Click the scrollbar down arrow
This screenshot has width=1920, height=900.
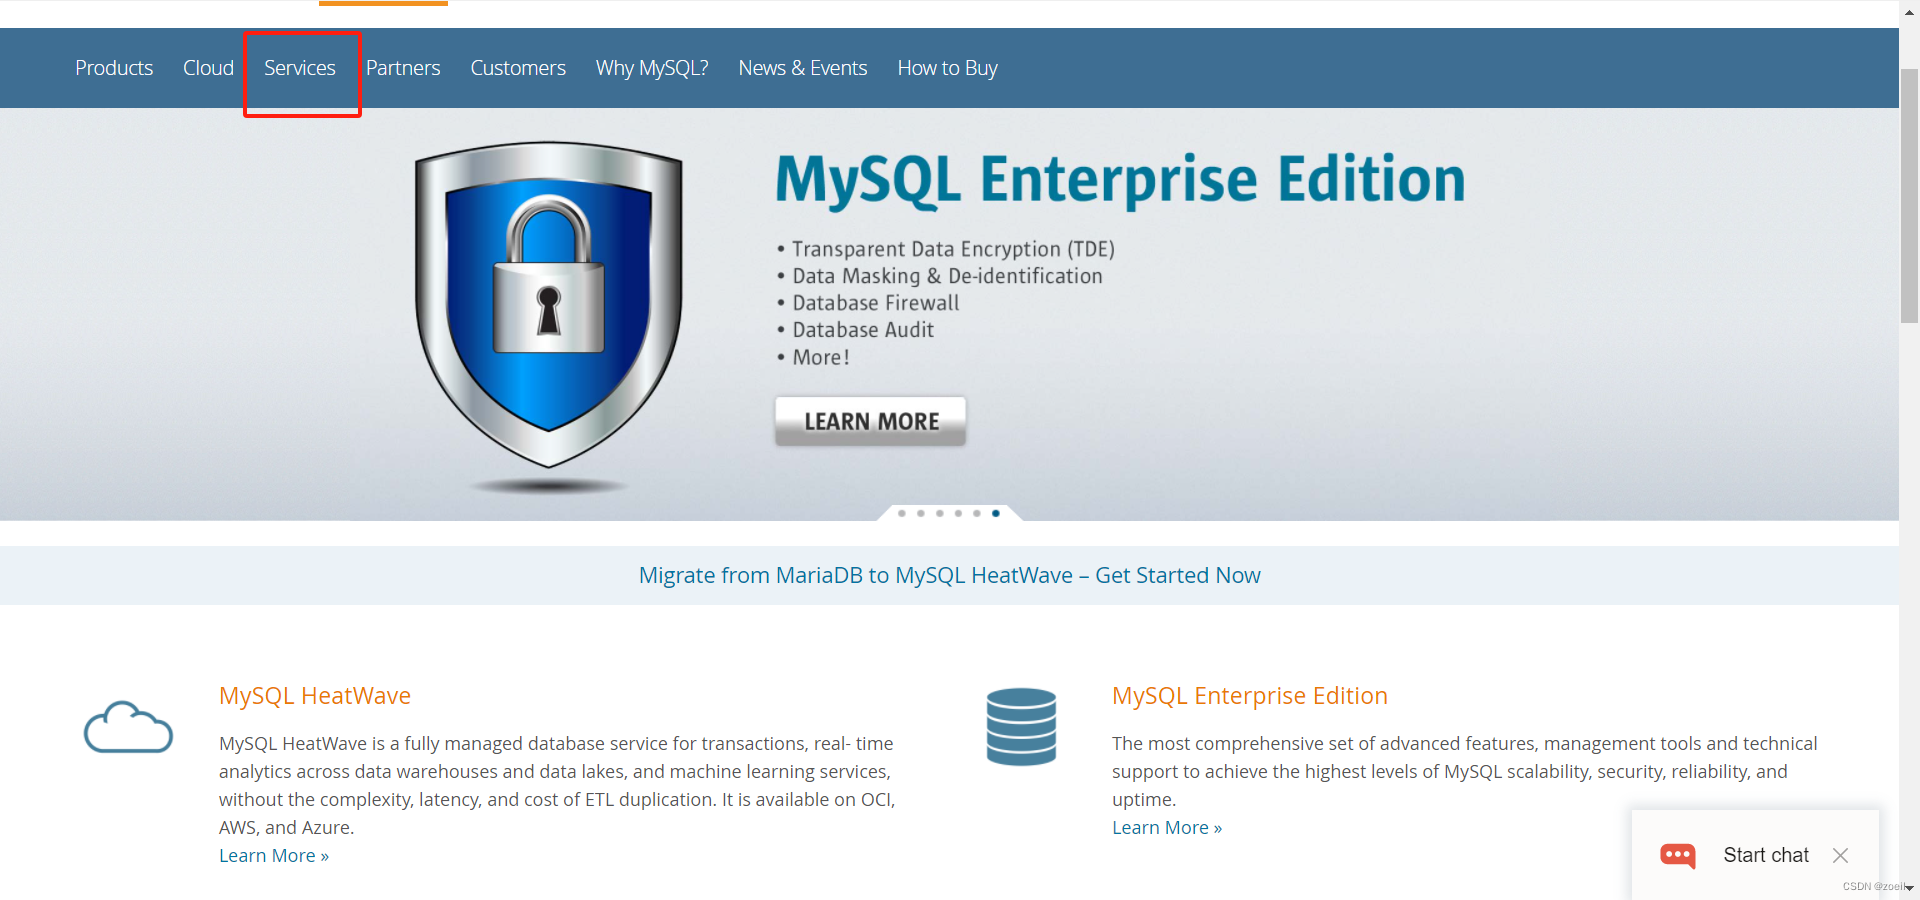click(x=1909, y=888)
